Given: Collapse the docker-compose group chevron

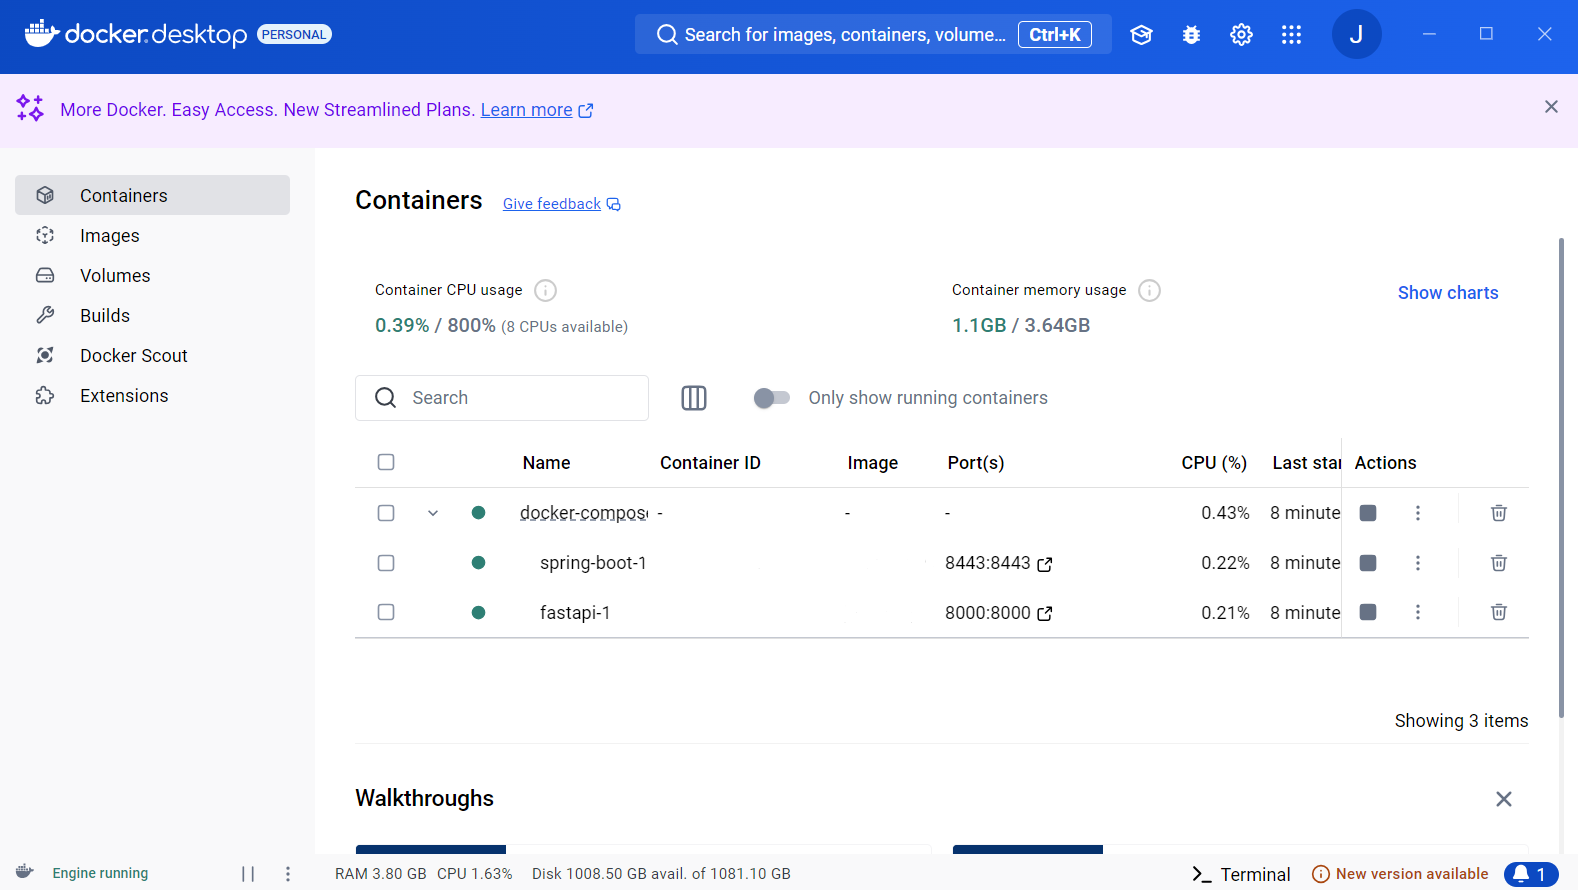Looking at the screenshot, I should coord(433,513).
